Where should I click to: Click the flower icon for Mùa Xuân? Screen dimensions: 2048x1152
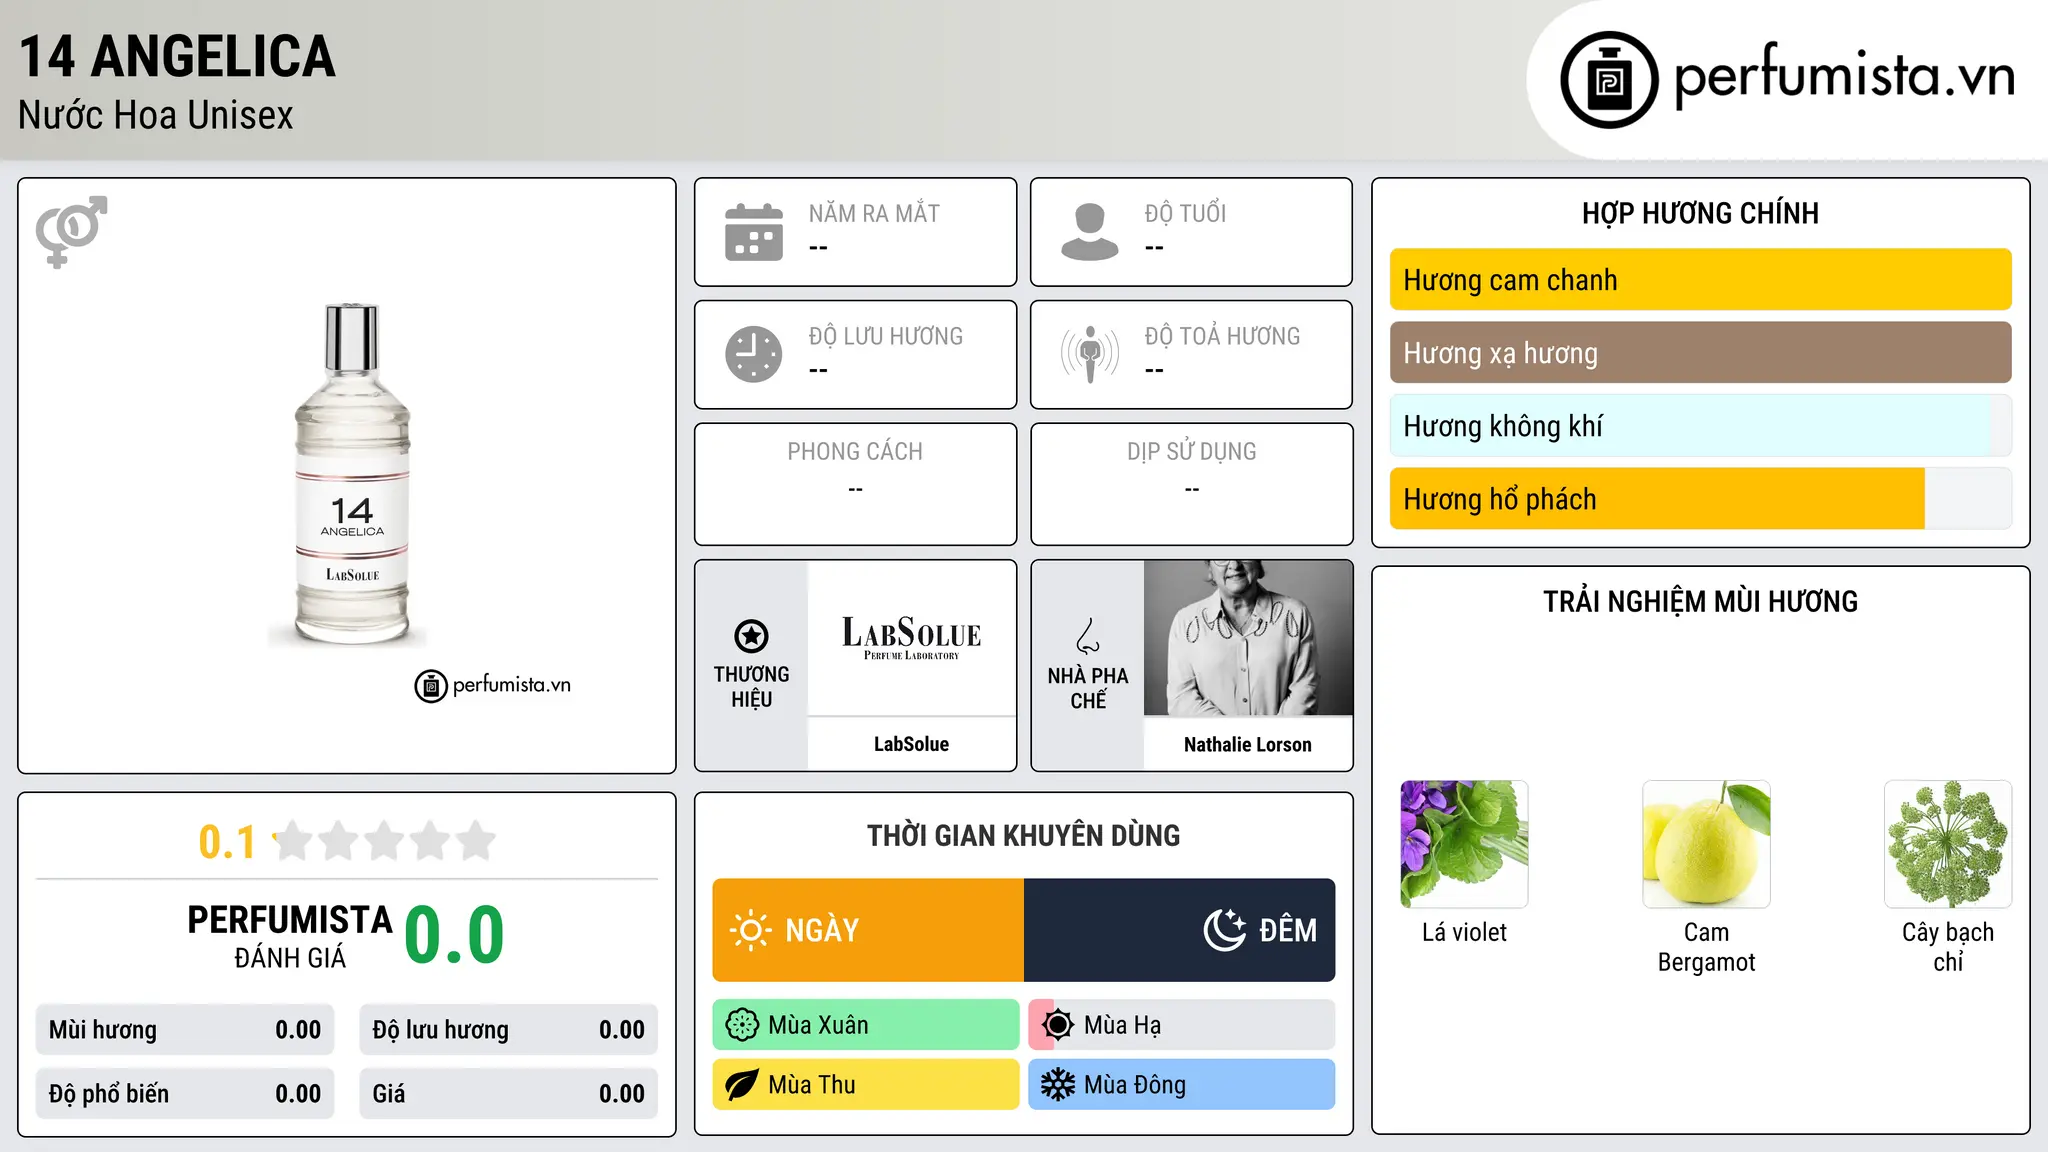[742, 1025]
